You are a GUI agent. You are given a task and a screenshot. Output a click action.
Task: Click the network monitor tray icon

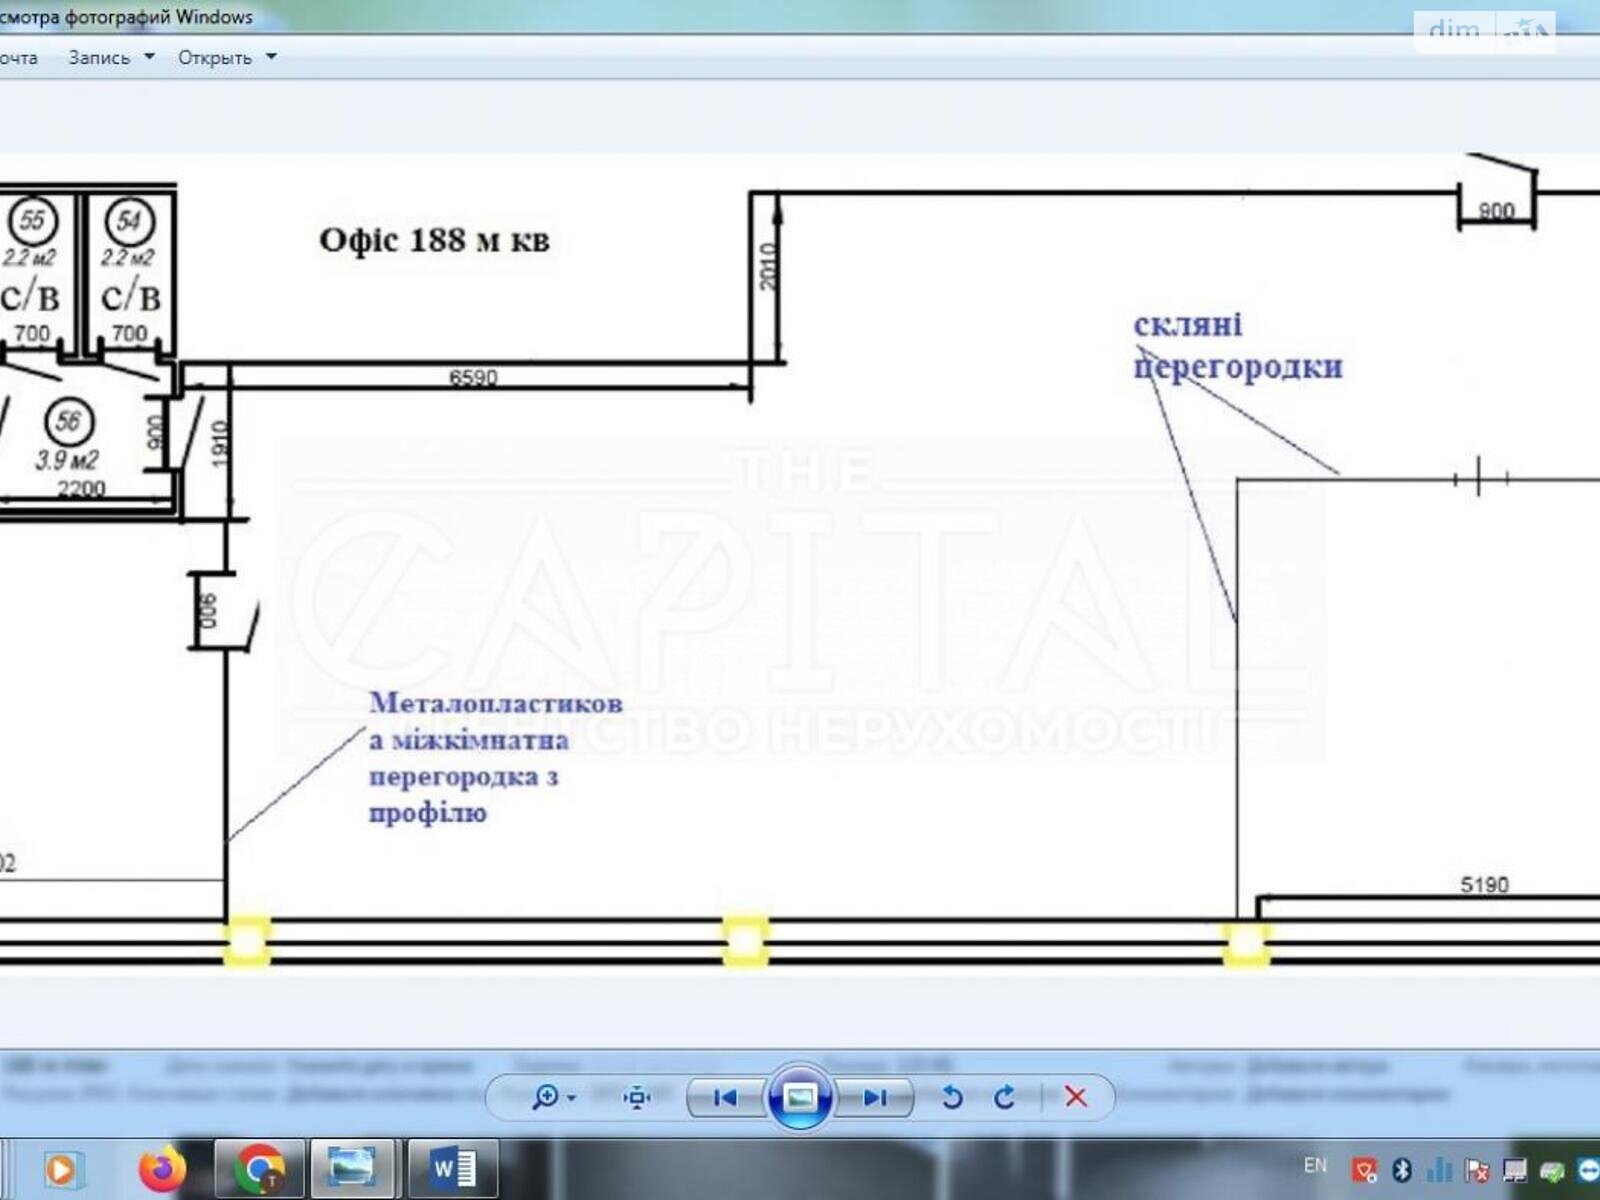(1515, 1170)
